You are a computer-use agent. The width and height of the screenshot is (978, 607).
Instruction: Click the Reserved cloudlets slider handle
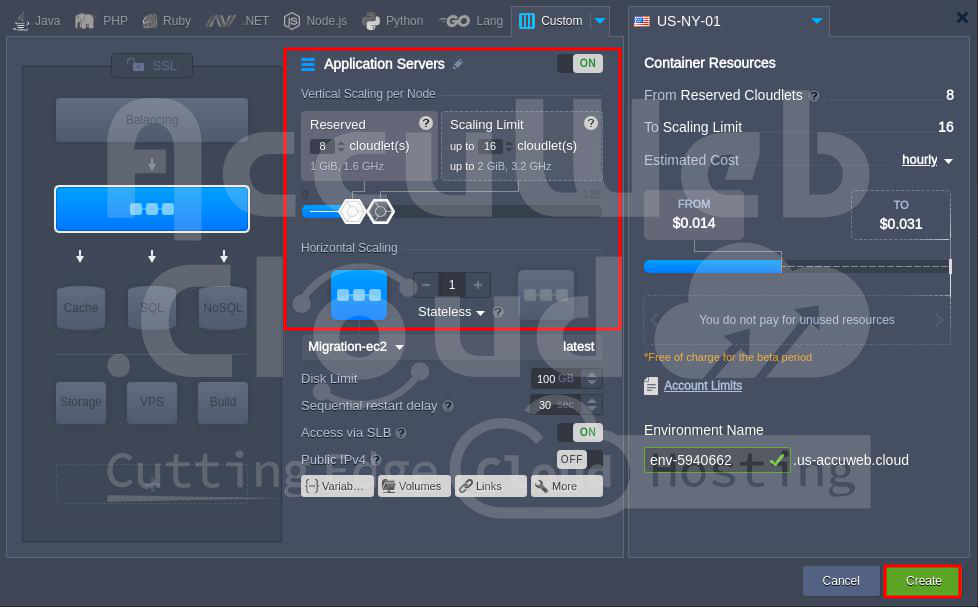[x=351, y=211]
